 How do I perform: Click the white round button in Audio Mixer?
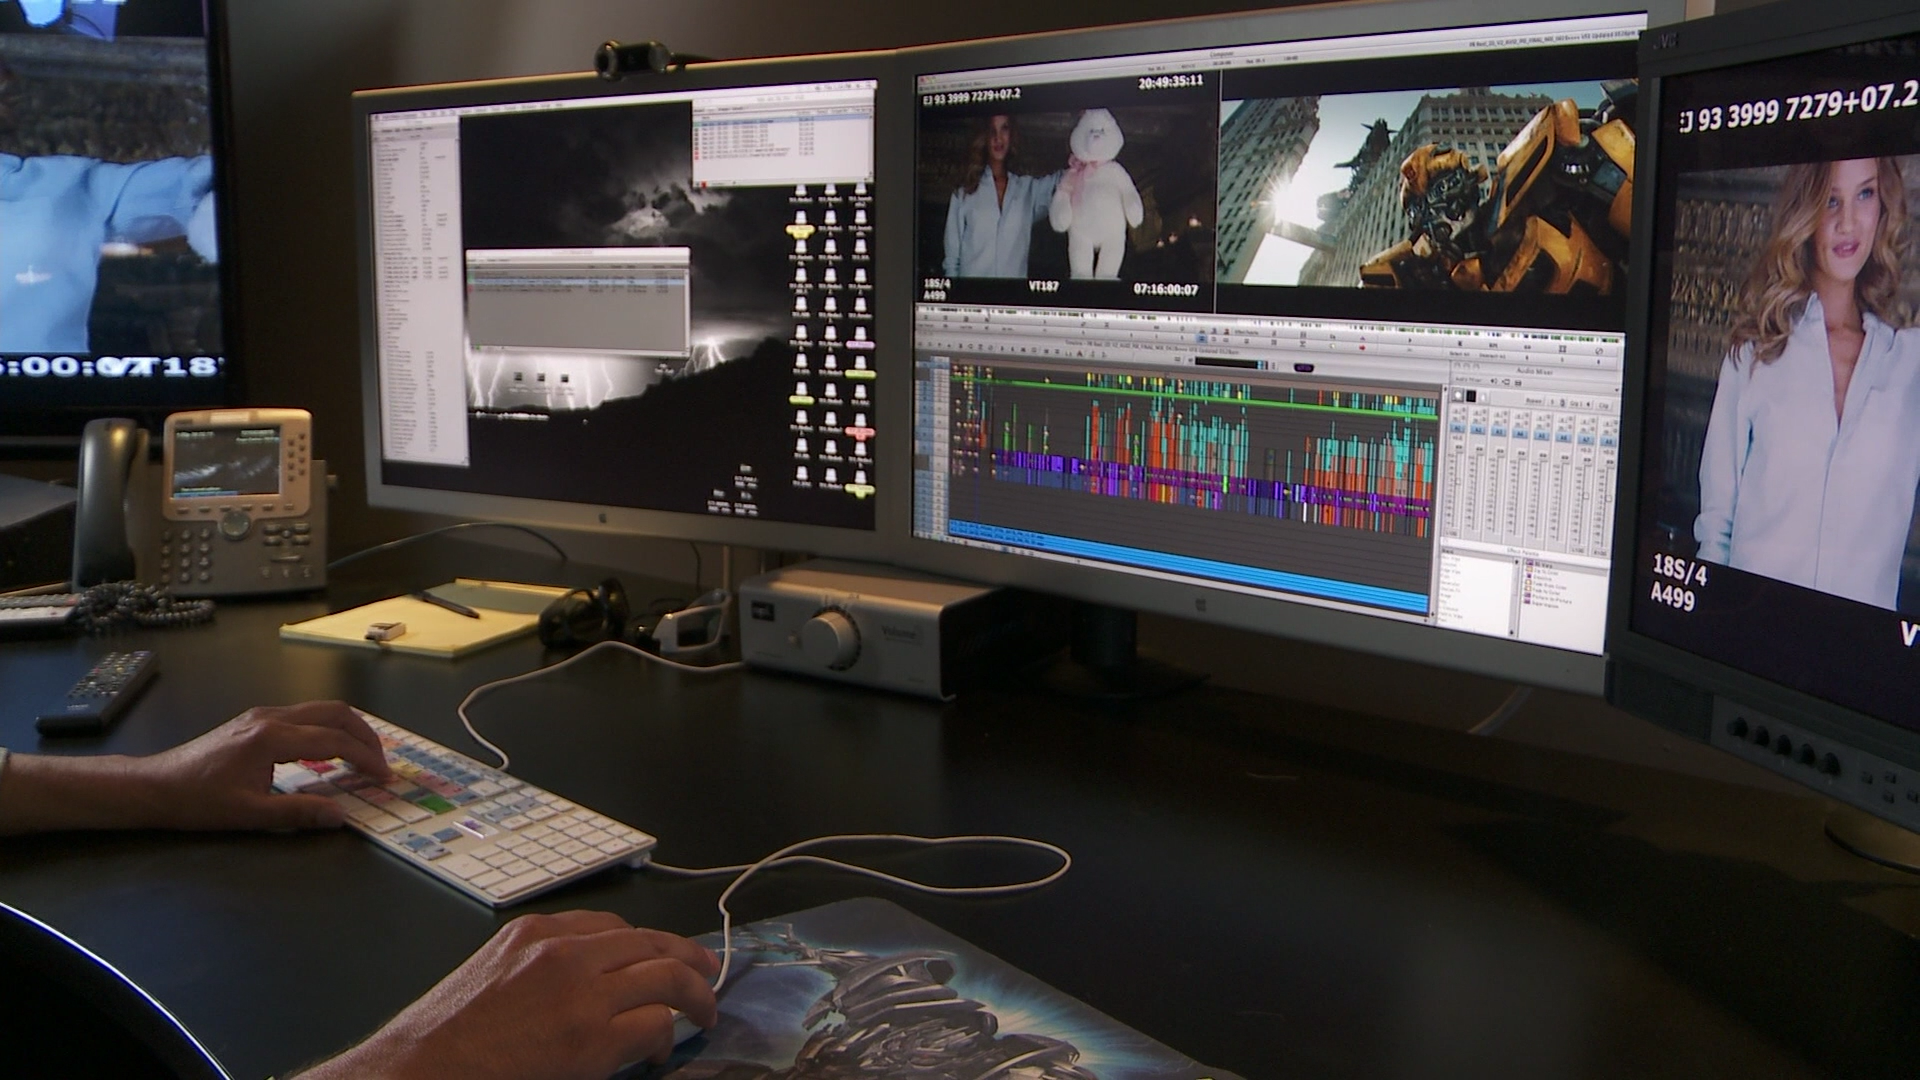pos(1457,396)
